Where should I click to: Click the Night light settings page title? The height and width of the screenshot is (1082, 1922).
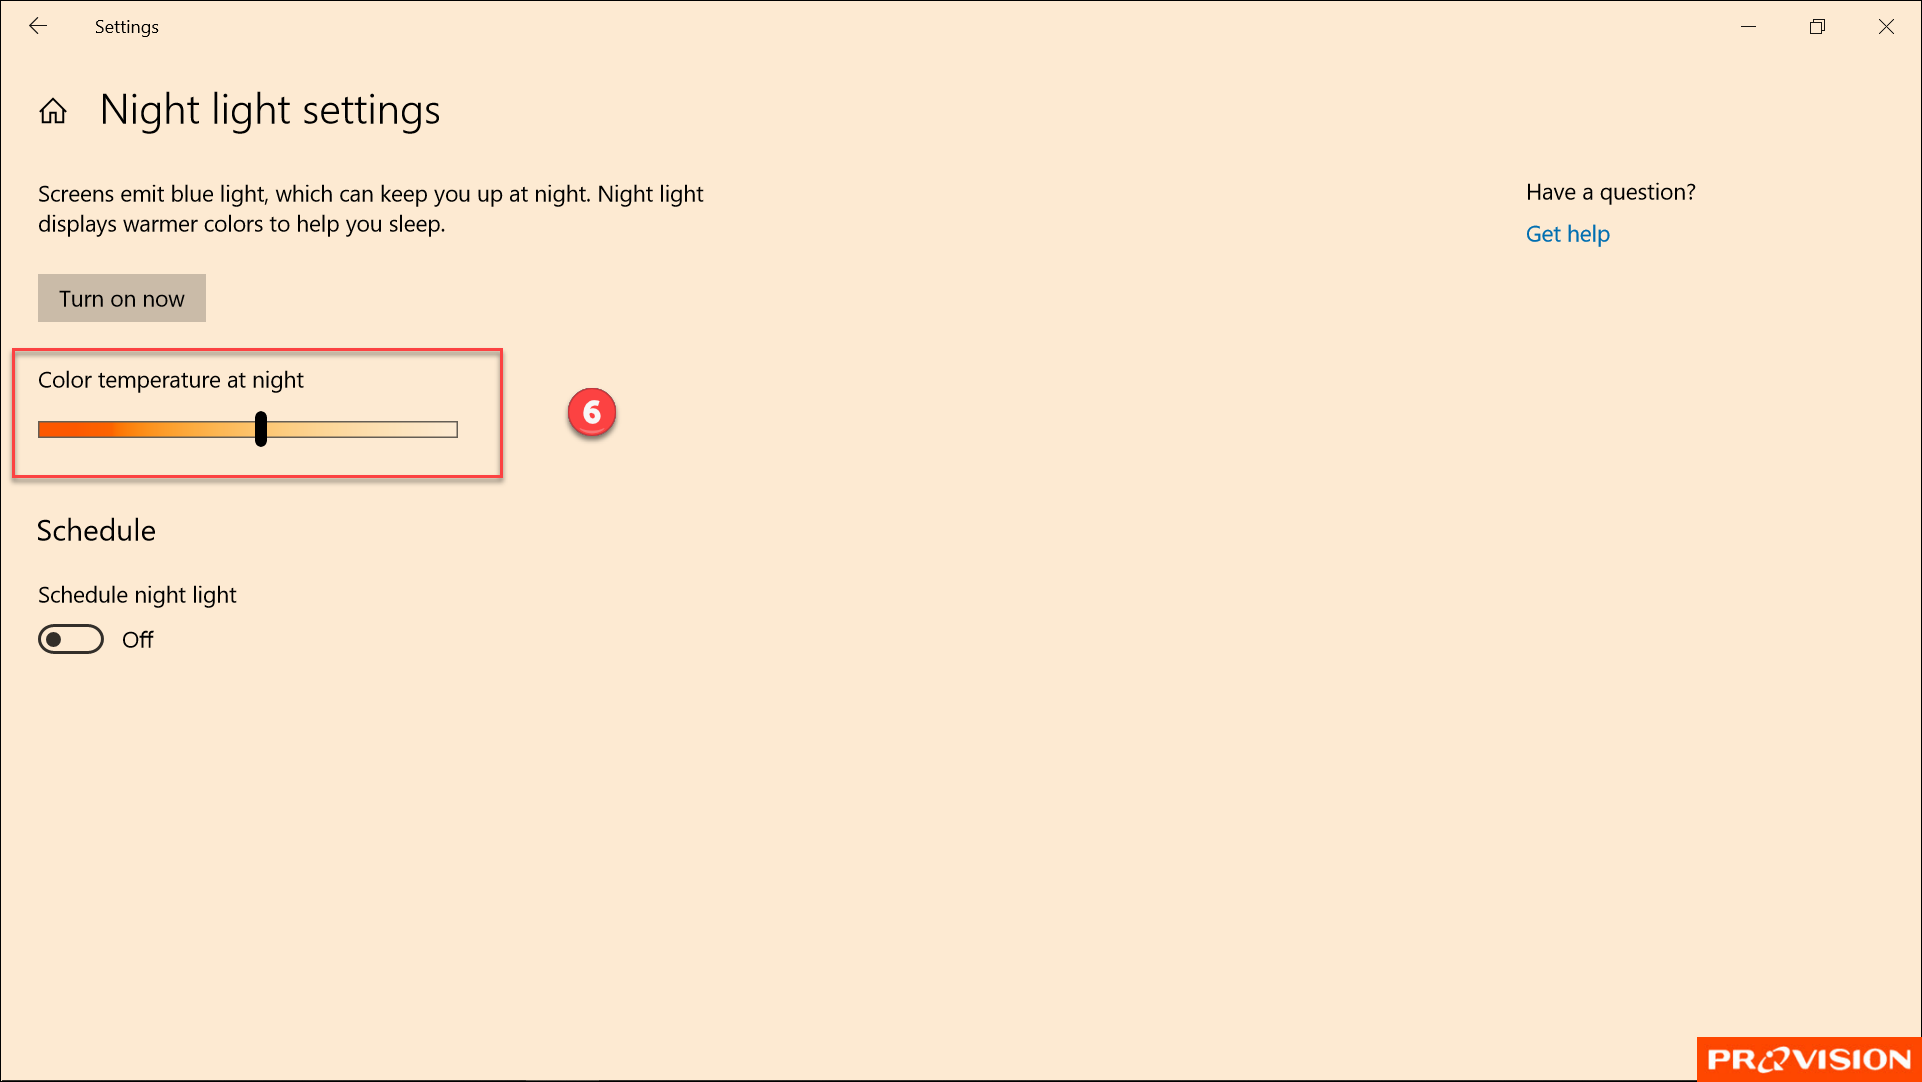[271, 108]
